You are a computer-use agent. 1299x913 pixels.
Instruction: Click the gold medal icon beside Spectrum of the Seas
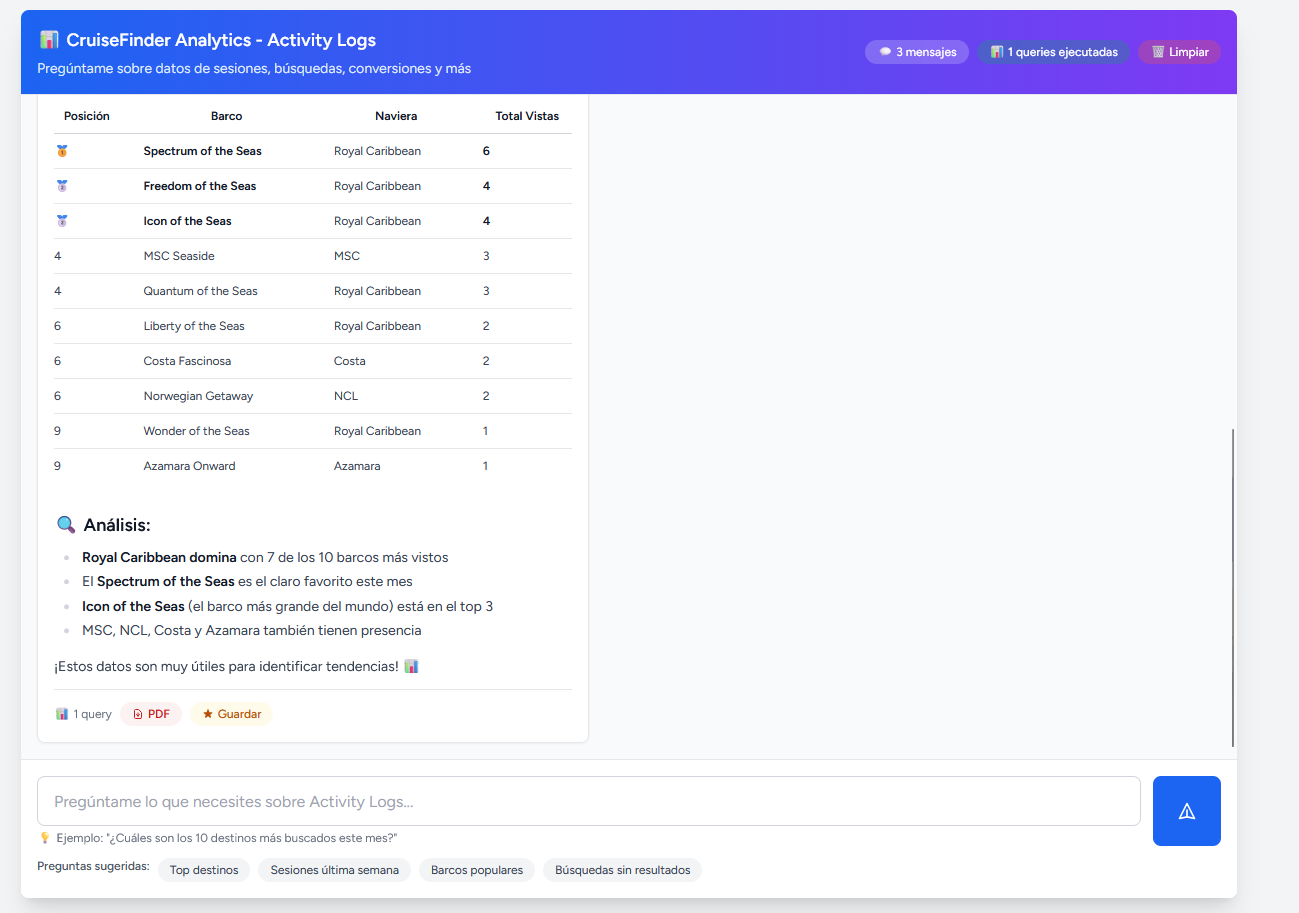coord(62,150)
